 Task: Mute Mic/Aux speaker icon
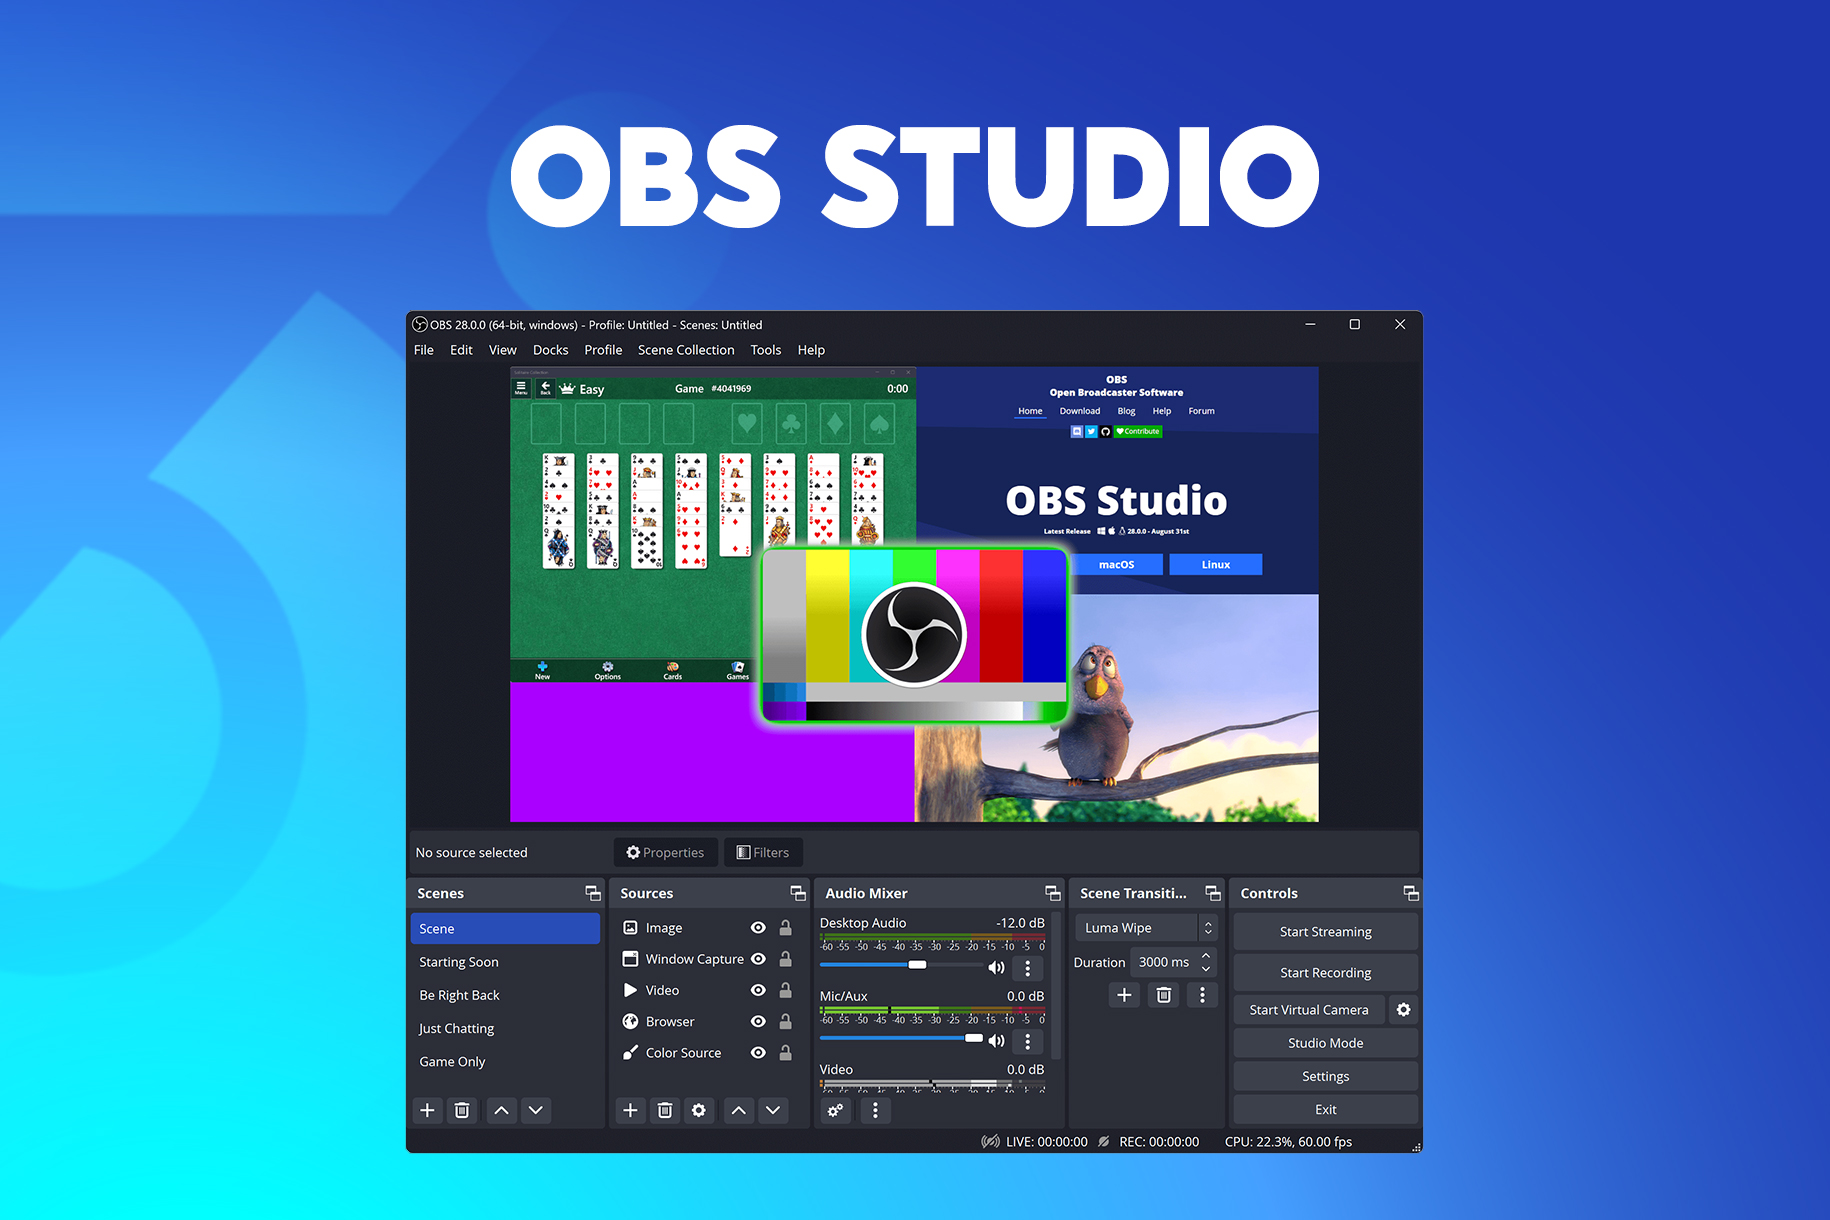996,1040
